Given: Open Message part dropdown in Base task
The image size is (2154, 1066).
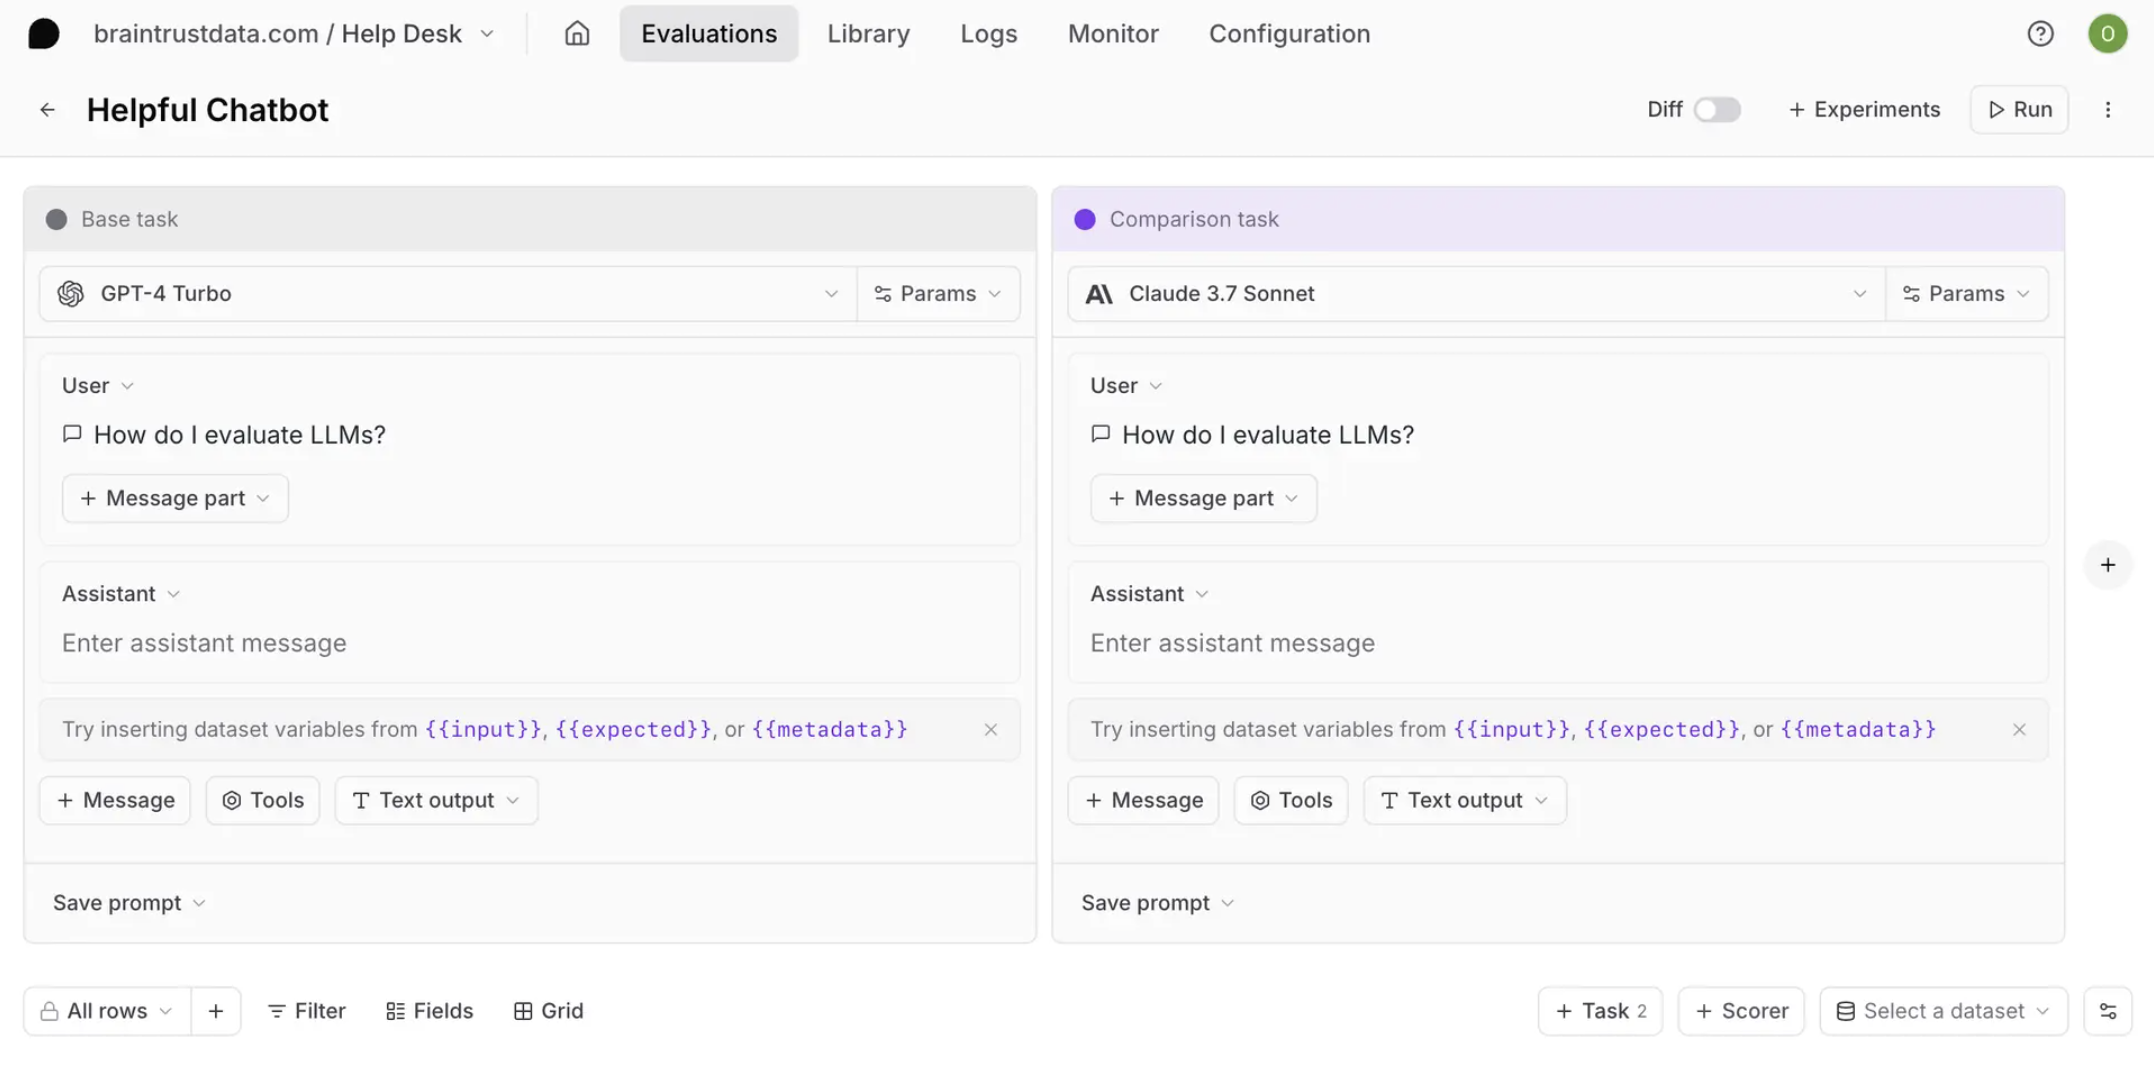Looking at the screenshot, I should pyautogui.click(x=175, y=498).
